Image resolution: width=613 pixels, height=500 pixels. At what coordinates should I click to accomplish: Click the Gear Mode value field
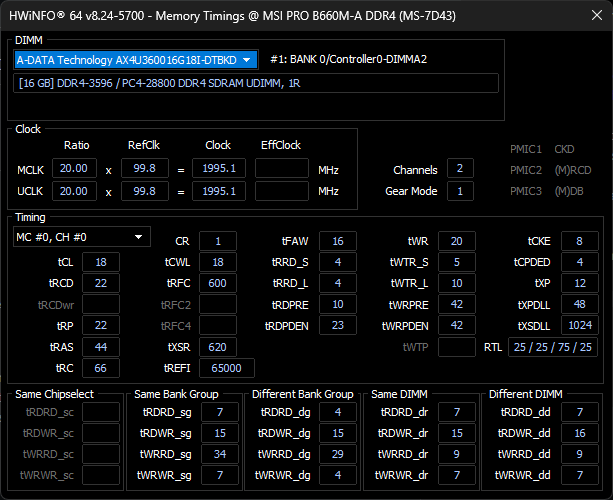(x=460, y=191)
